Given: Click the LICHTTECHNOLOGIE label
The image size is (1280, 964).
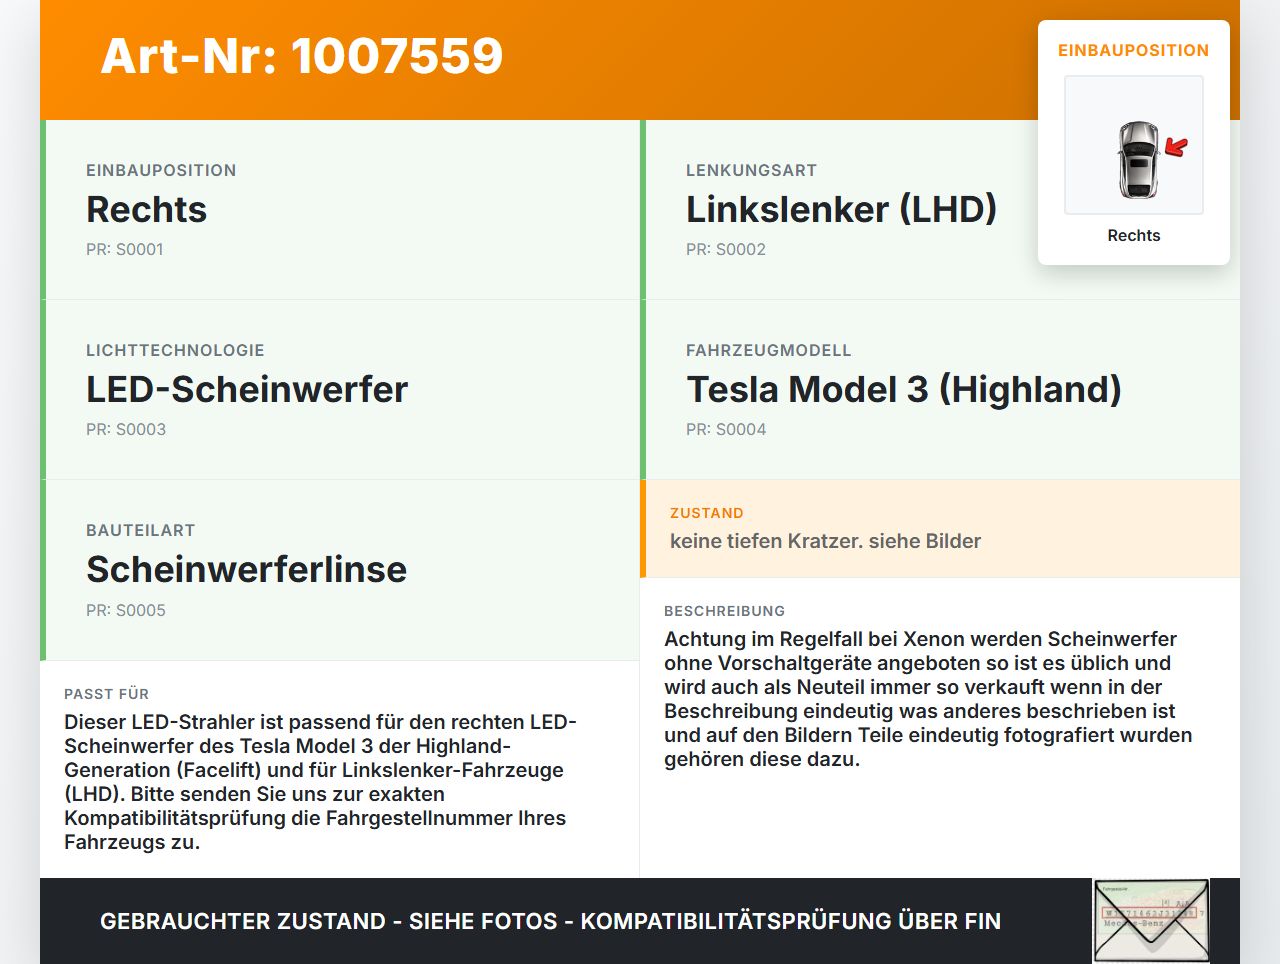Looking at the screenshot, I should 175,350.
